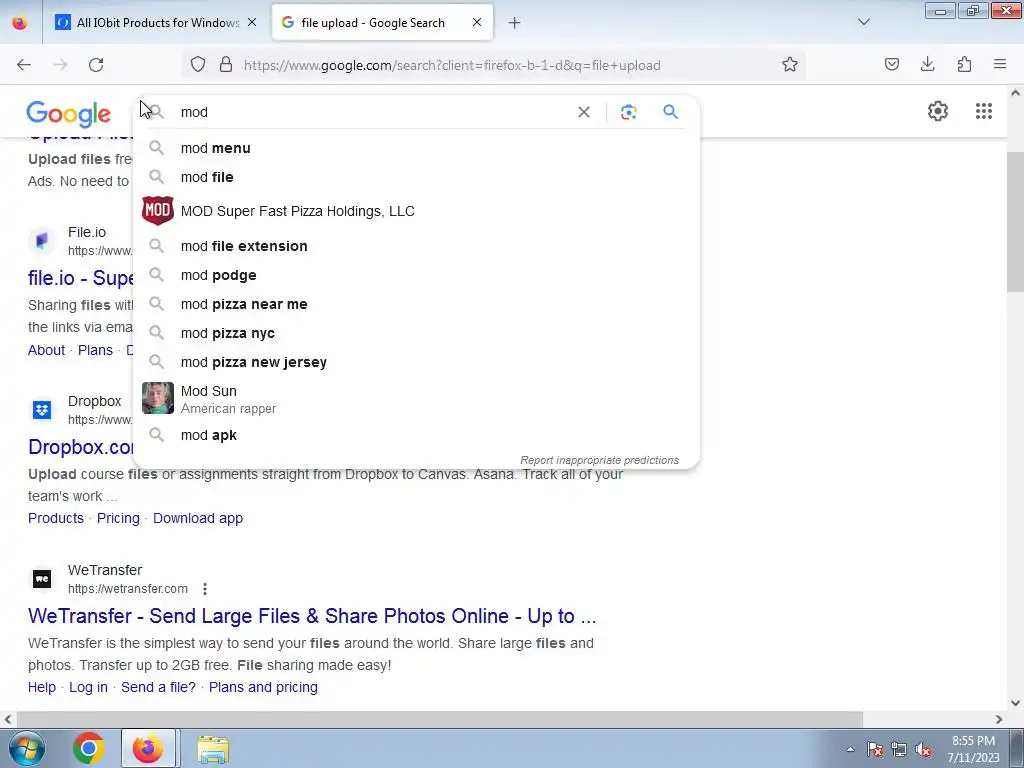Select 'mod pizza near me' suggestion
The width and height of the screenshot is (1024, 768).
pyautogui.click(x=416, y=304)
